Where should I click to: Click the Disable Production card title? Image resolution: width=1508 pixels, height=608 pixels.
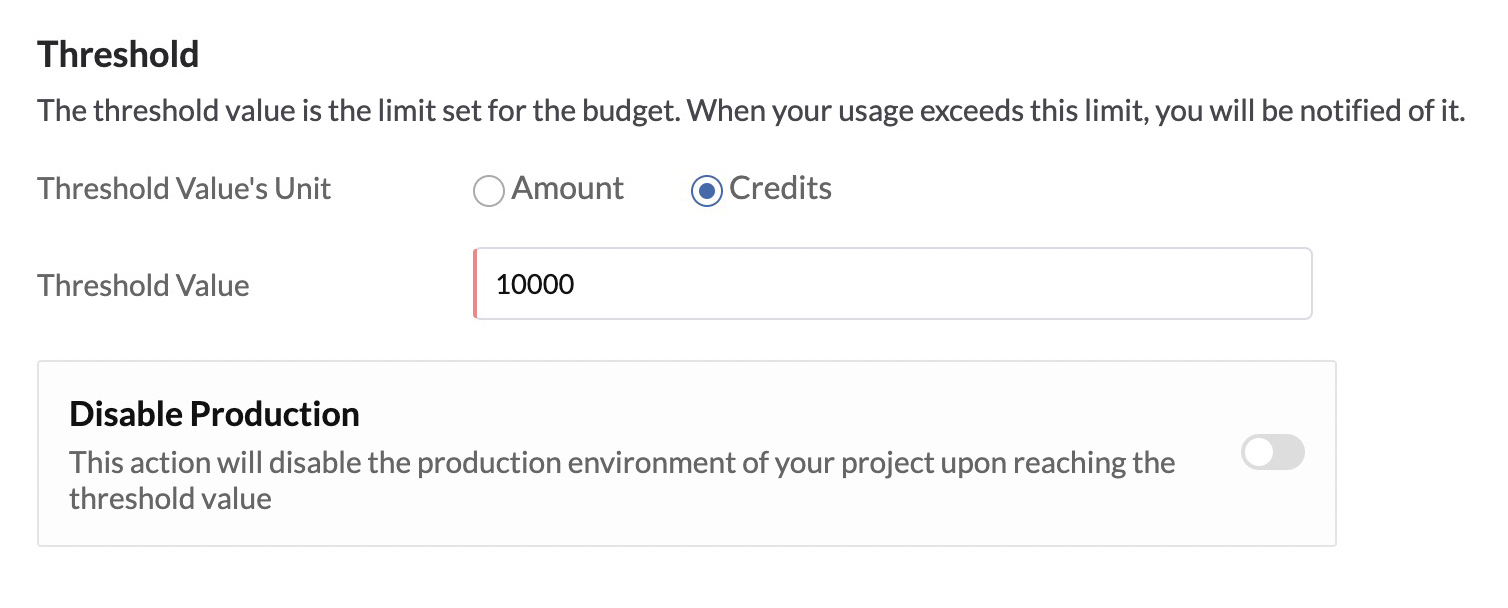pos(213,413)
